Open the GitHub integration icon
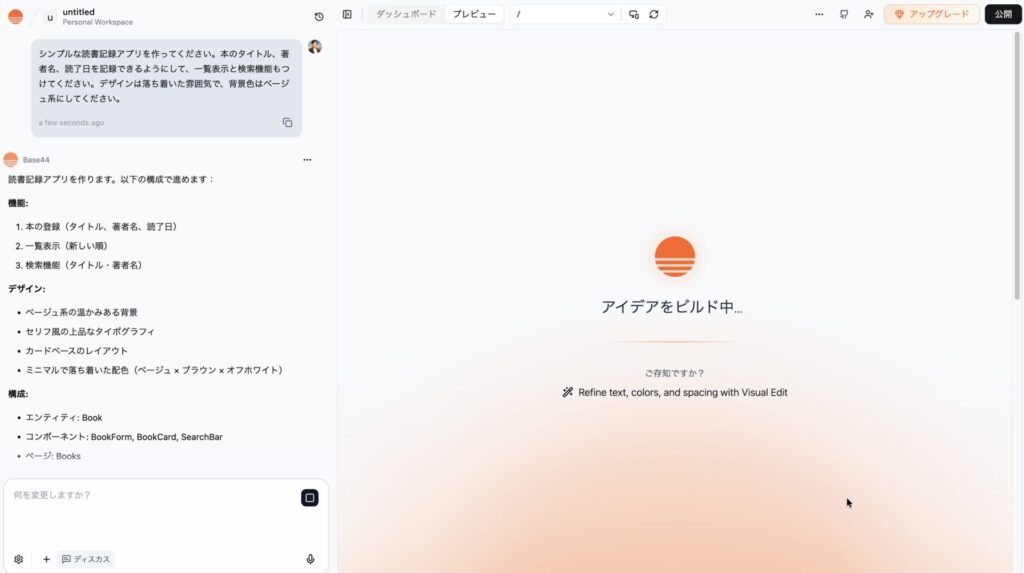Screen dimensions: 1024x573 tap(844, 15)
